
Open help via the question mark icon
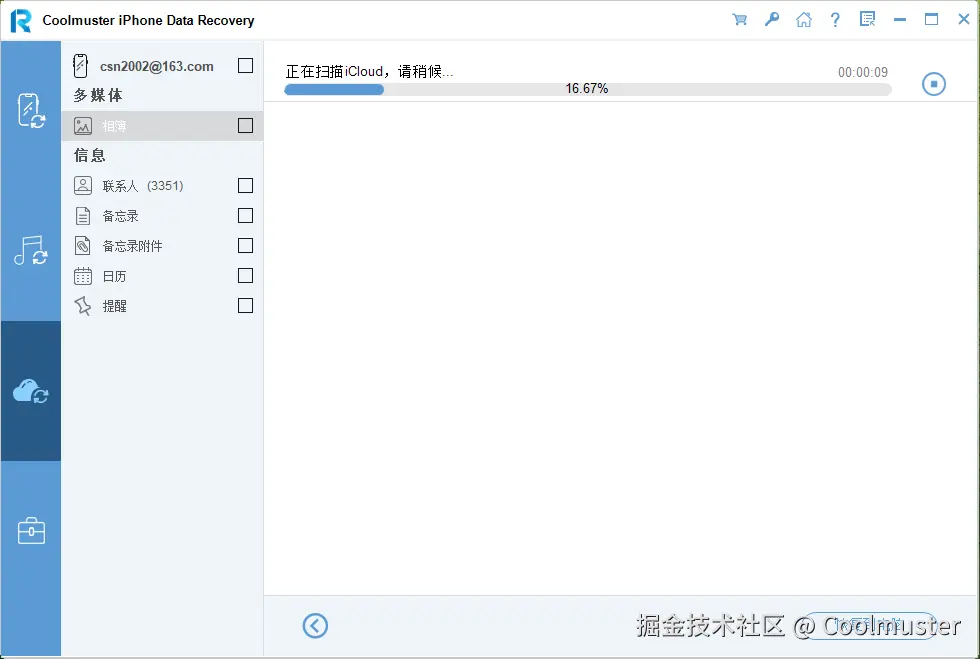(x=835, y=19)
